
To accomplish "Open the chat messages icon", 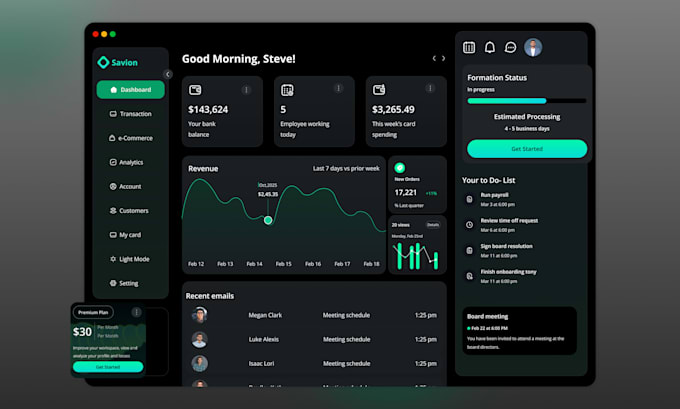I will 510,47.
